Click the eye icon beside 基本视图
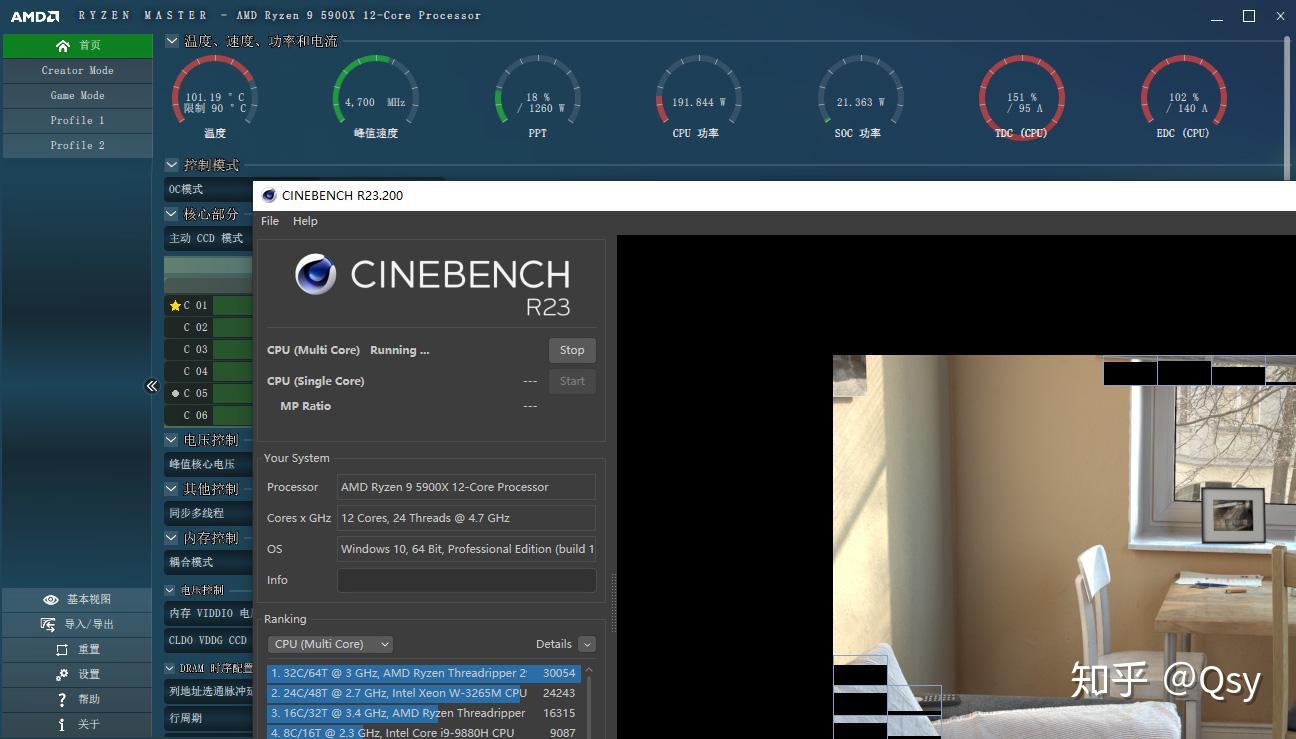This screenshot has width=1296, height=739. pyautogui.click(x=50, y=599)
